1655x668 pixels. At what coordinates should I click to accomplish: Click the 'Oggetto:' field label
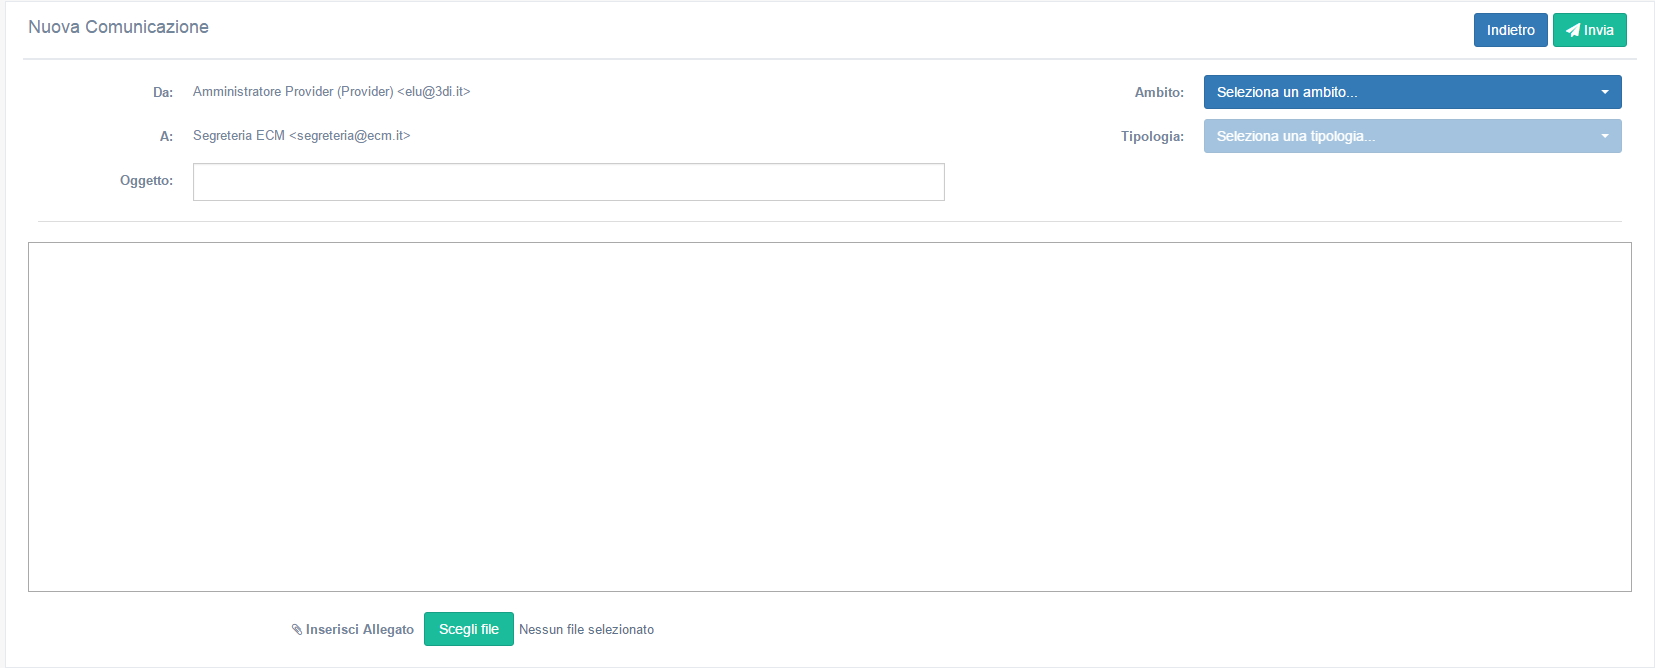(146, 181)
